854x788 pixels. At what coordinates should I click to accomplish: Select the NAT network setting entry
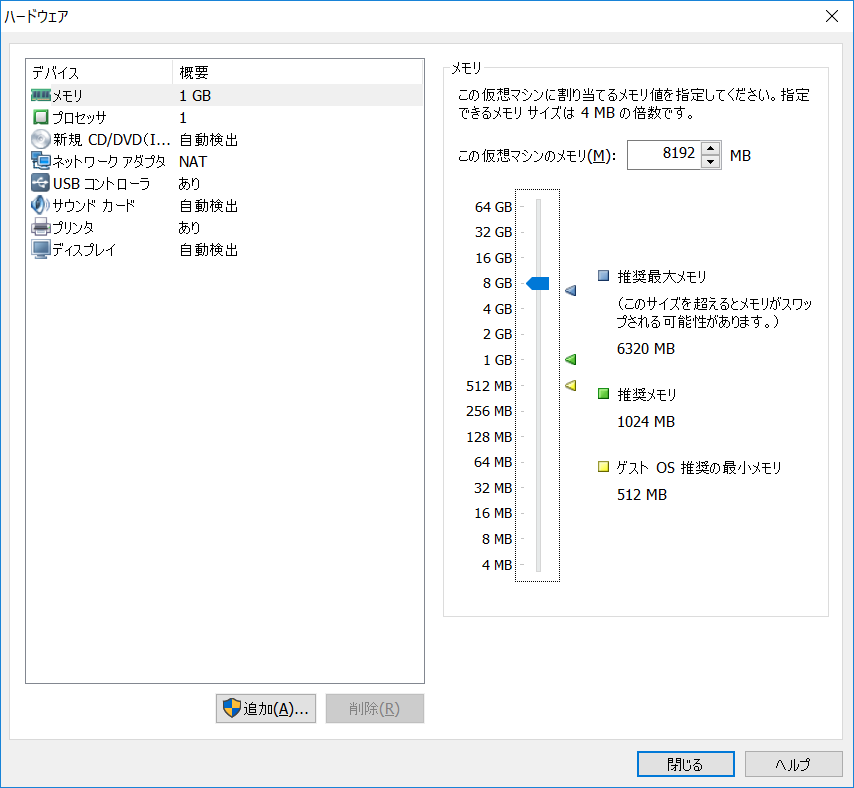tap(193, 161)
